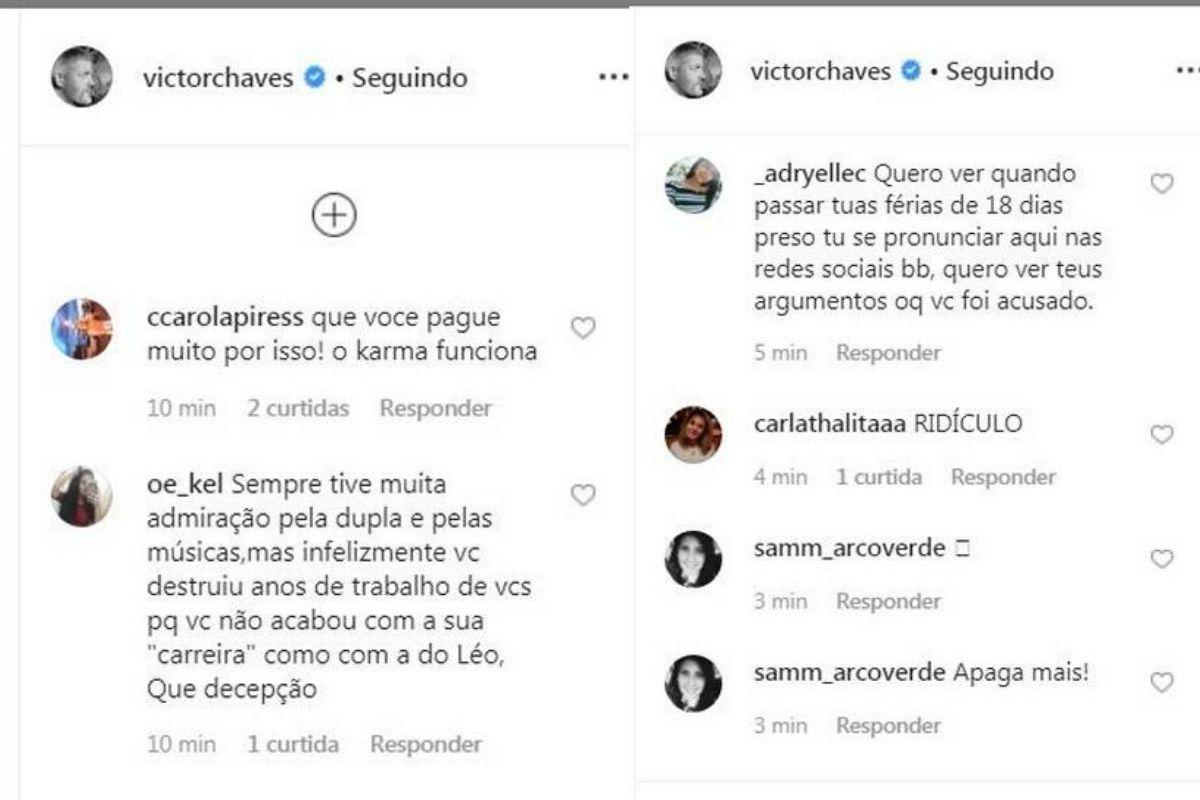This screenshot has width=1200, height=800.
Task: Open ccarolapiress profile avatar
Action: (x=82, y=328)
